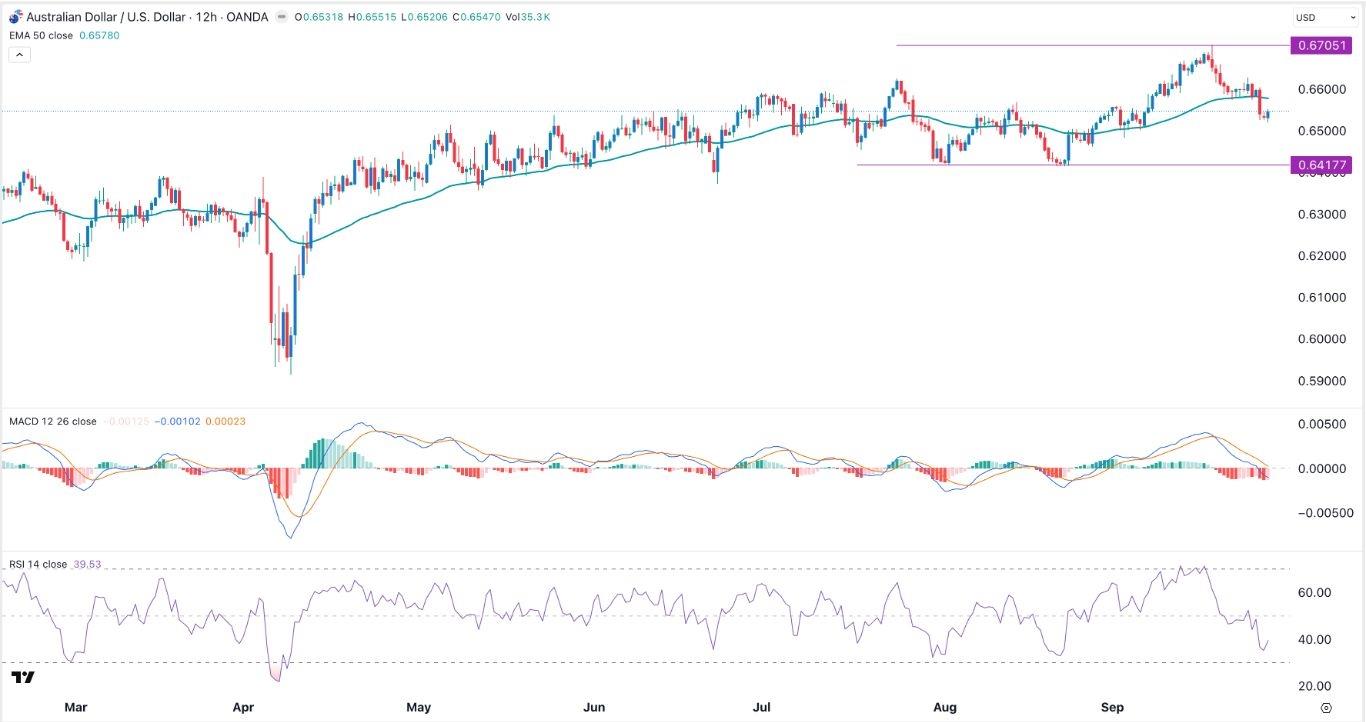This screenshot has width=1366, height=722.
Task: Click the 0.60000 level on price scale
Action: 1321,340
